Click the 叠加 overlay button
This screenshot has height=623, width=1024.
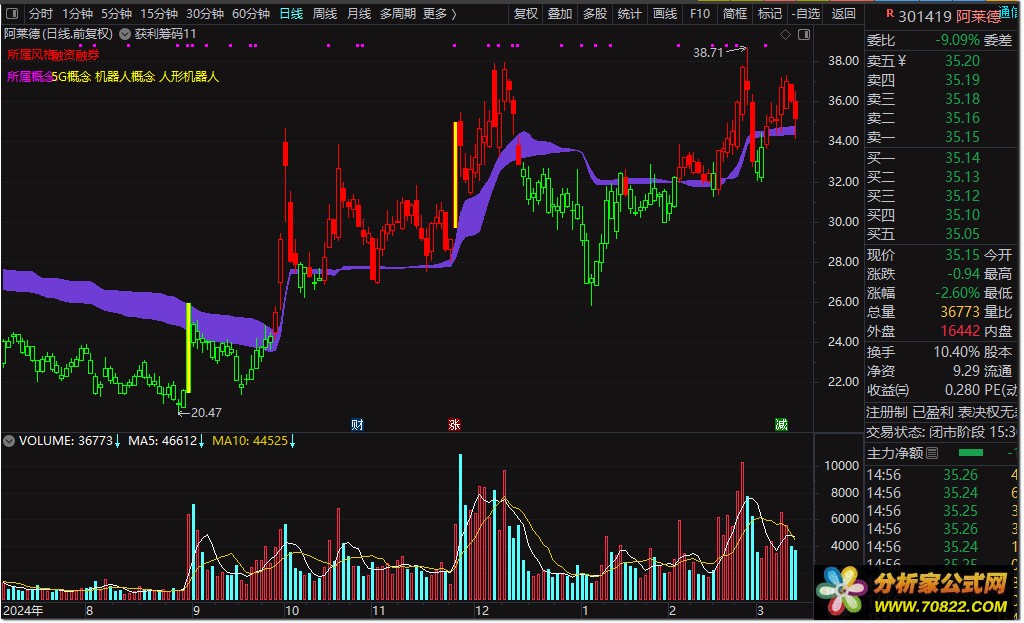coord(560,14)
